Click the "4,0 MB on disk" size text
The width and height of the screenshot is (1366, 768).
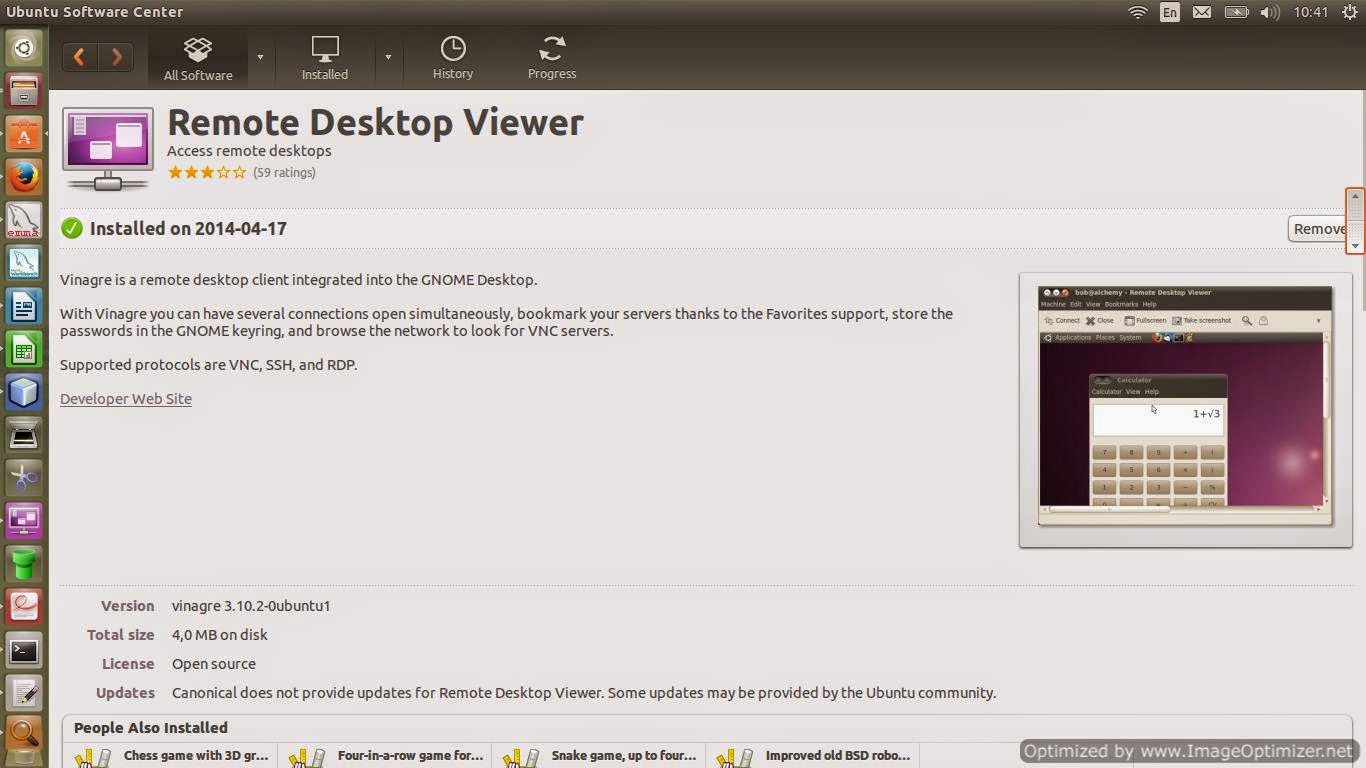pos(220,635)
